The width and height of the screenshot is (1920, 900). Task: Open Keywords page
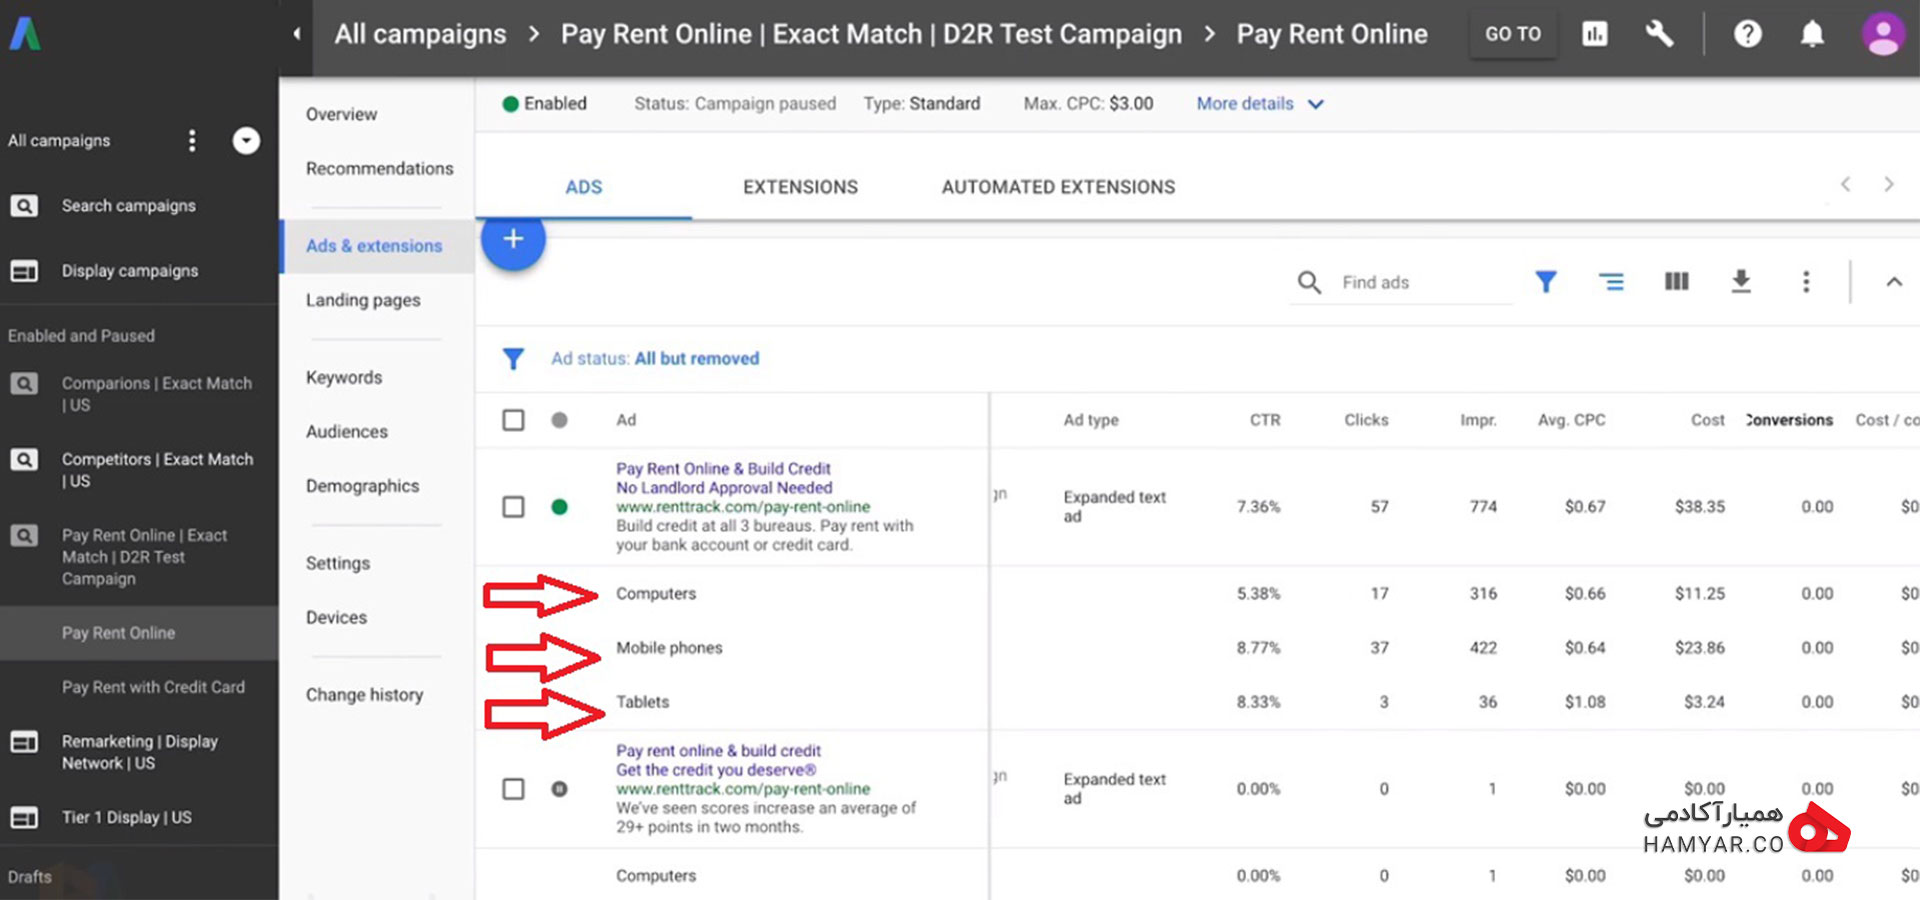pyautogui.click(x=344, y=377)
